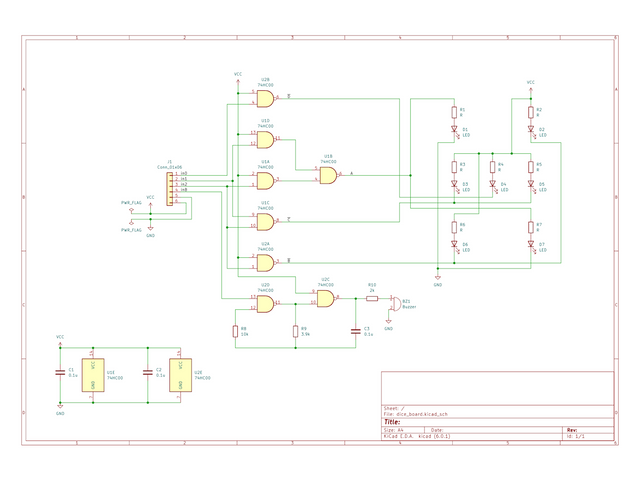Select the J1 Conn_01x06 connector
640x480 pixels.
point(169,187)
